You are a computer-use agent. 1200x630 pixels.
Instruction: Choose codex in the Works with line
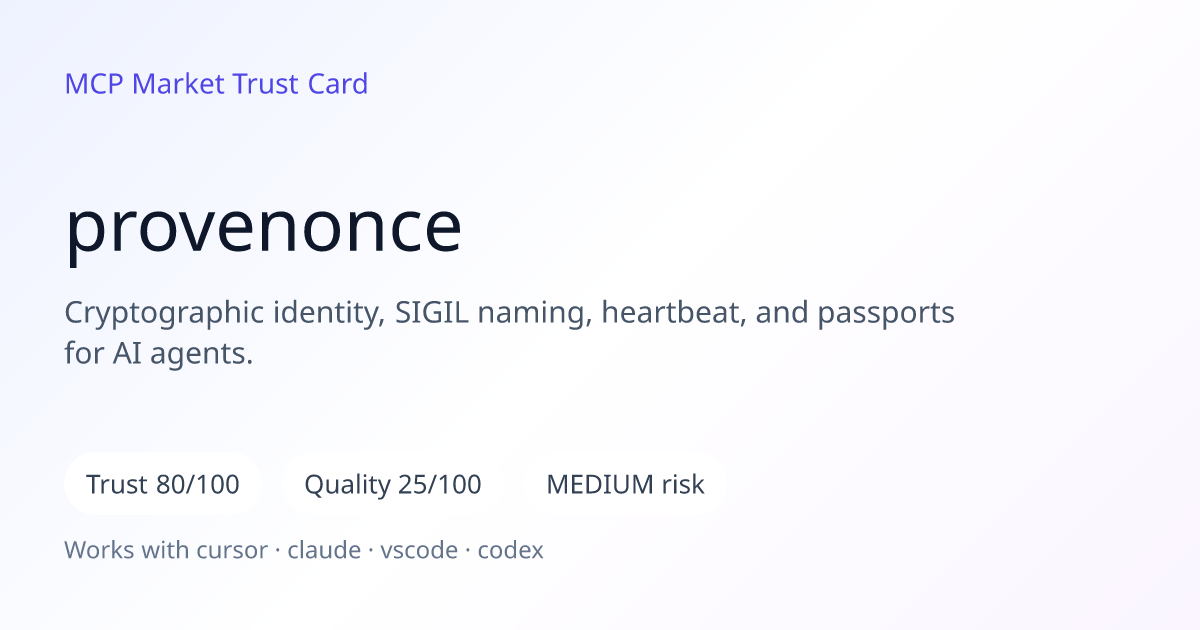coord(511,550)
